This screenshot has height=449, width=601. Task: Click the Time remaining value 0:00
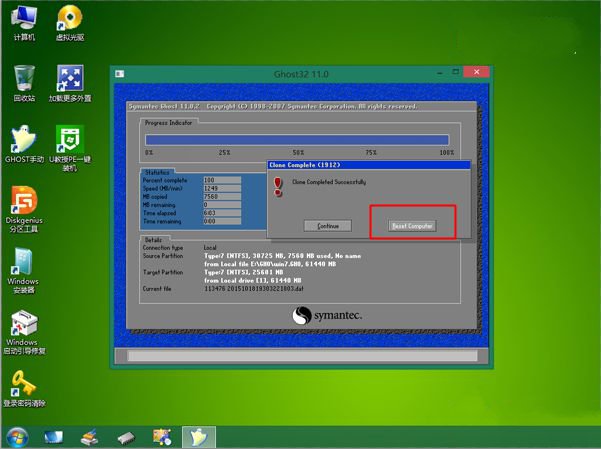pyautogui.click(x=222, y=221)
